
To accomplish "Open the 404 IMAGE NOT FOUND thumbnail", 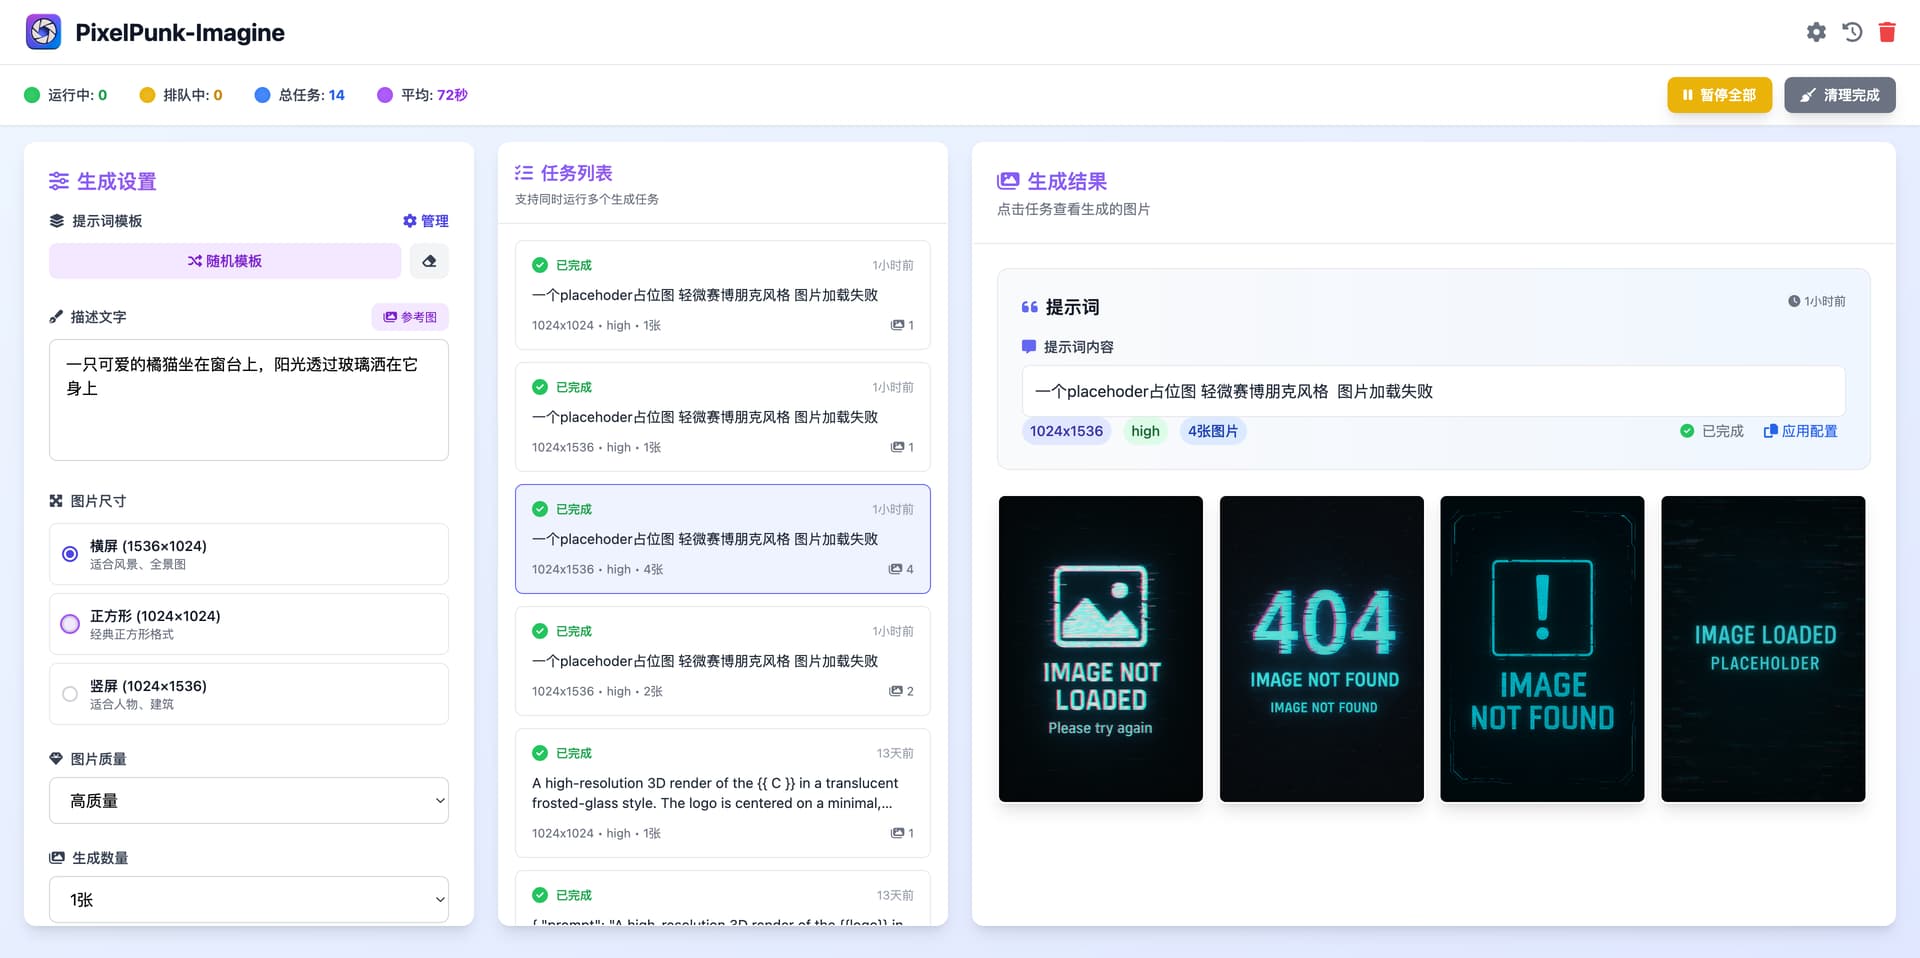I will (1322, 649).
